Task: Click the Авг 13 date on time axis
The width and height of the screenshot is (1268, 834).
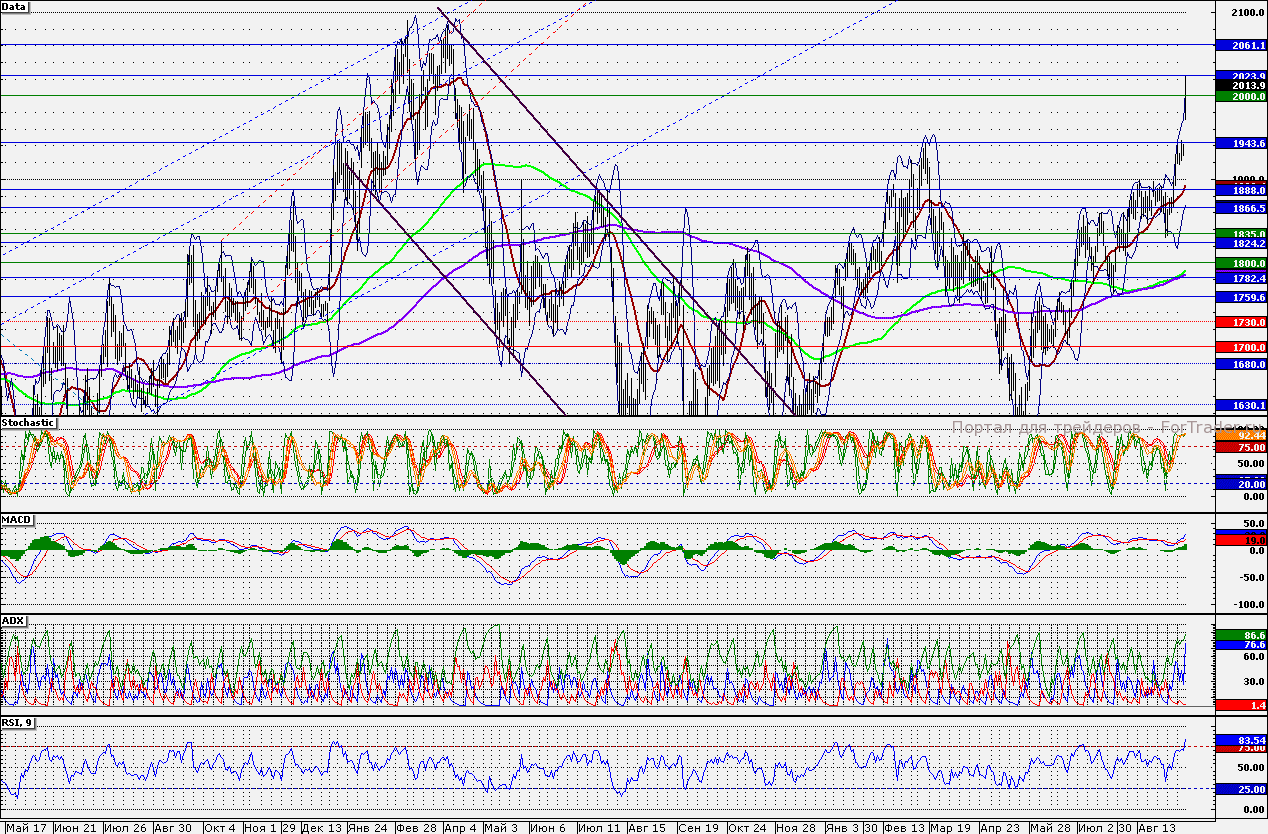Action: [x=1155, y=828]
